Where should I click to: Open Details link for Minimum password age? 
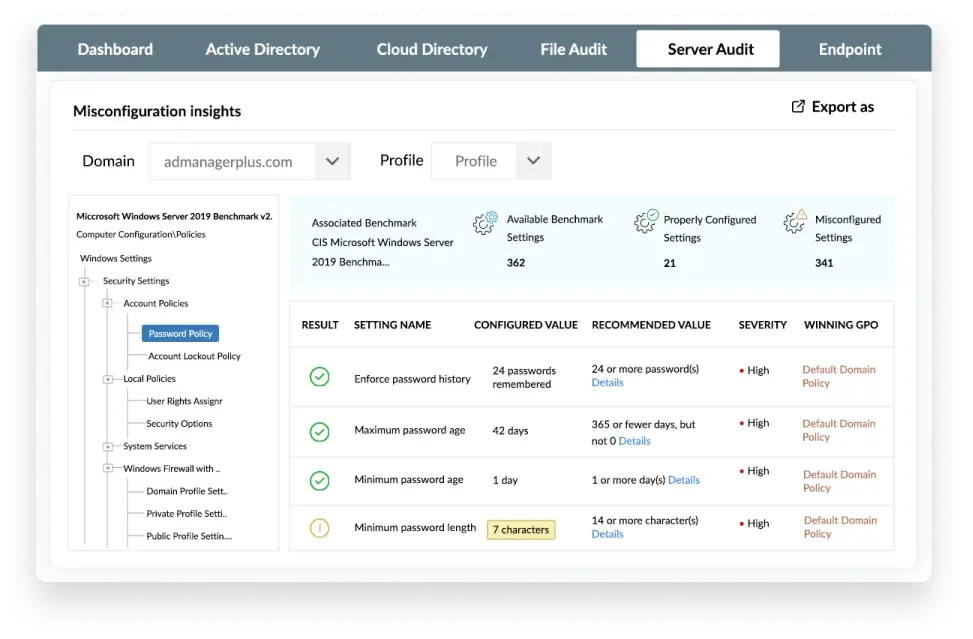(x=684, y=480)
